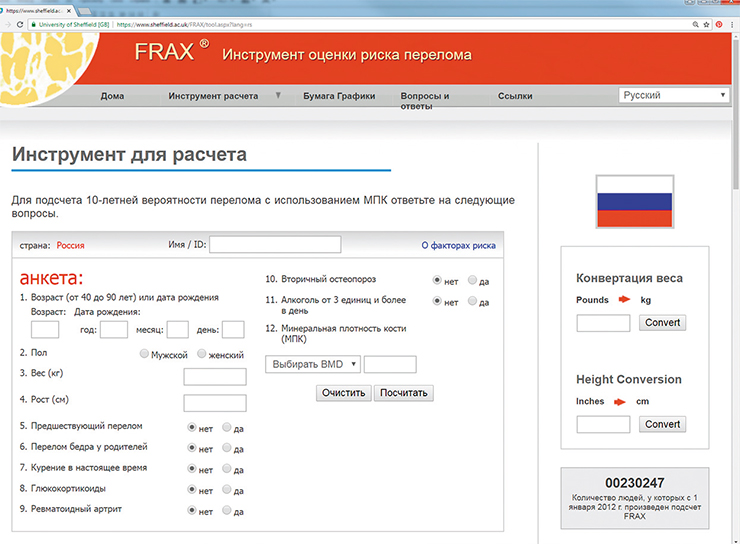
Task: Choose да for Ревматоидный артрит
Action: [227, 510]
